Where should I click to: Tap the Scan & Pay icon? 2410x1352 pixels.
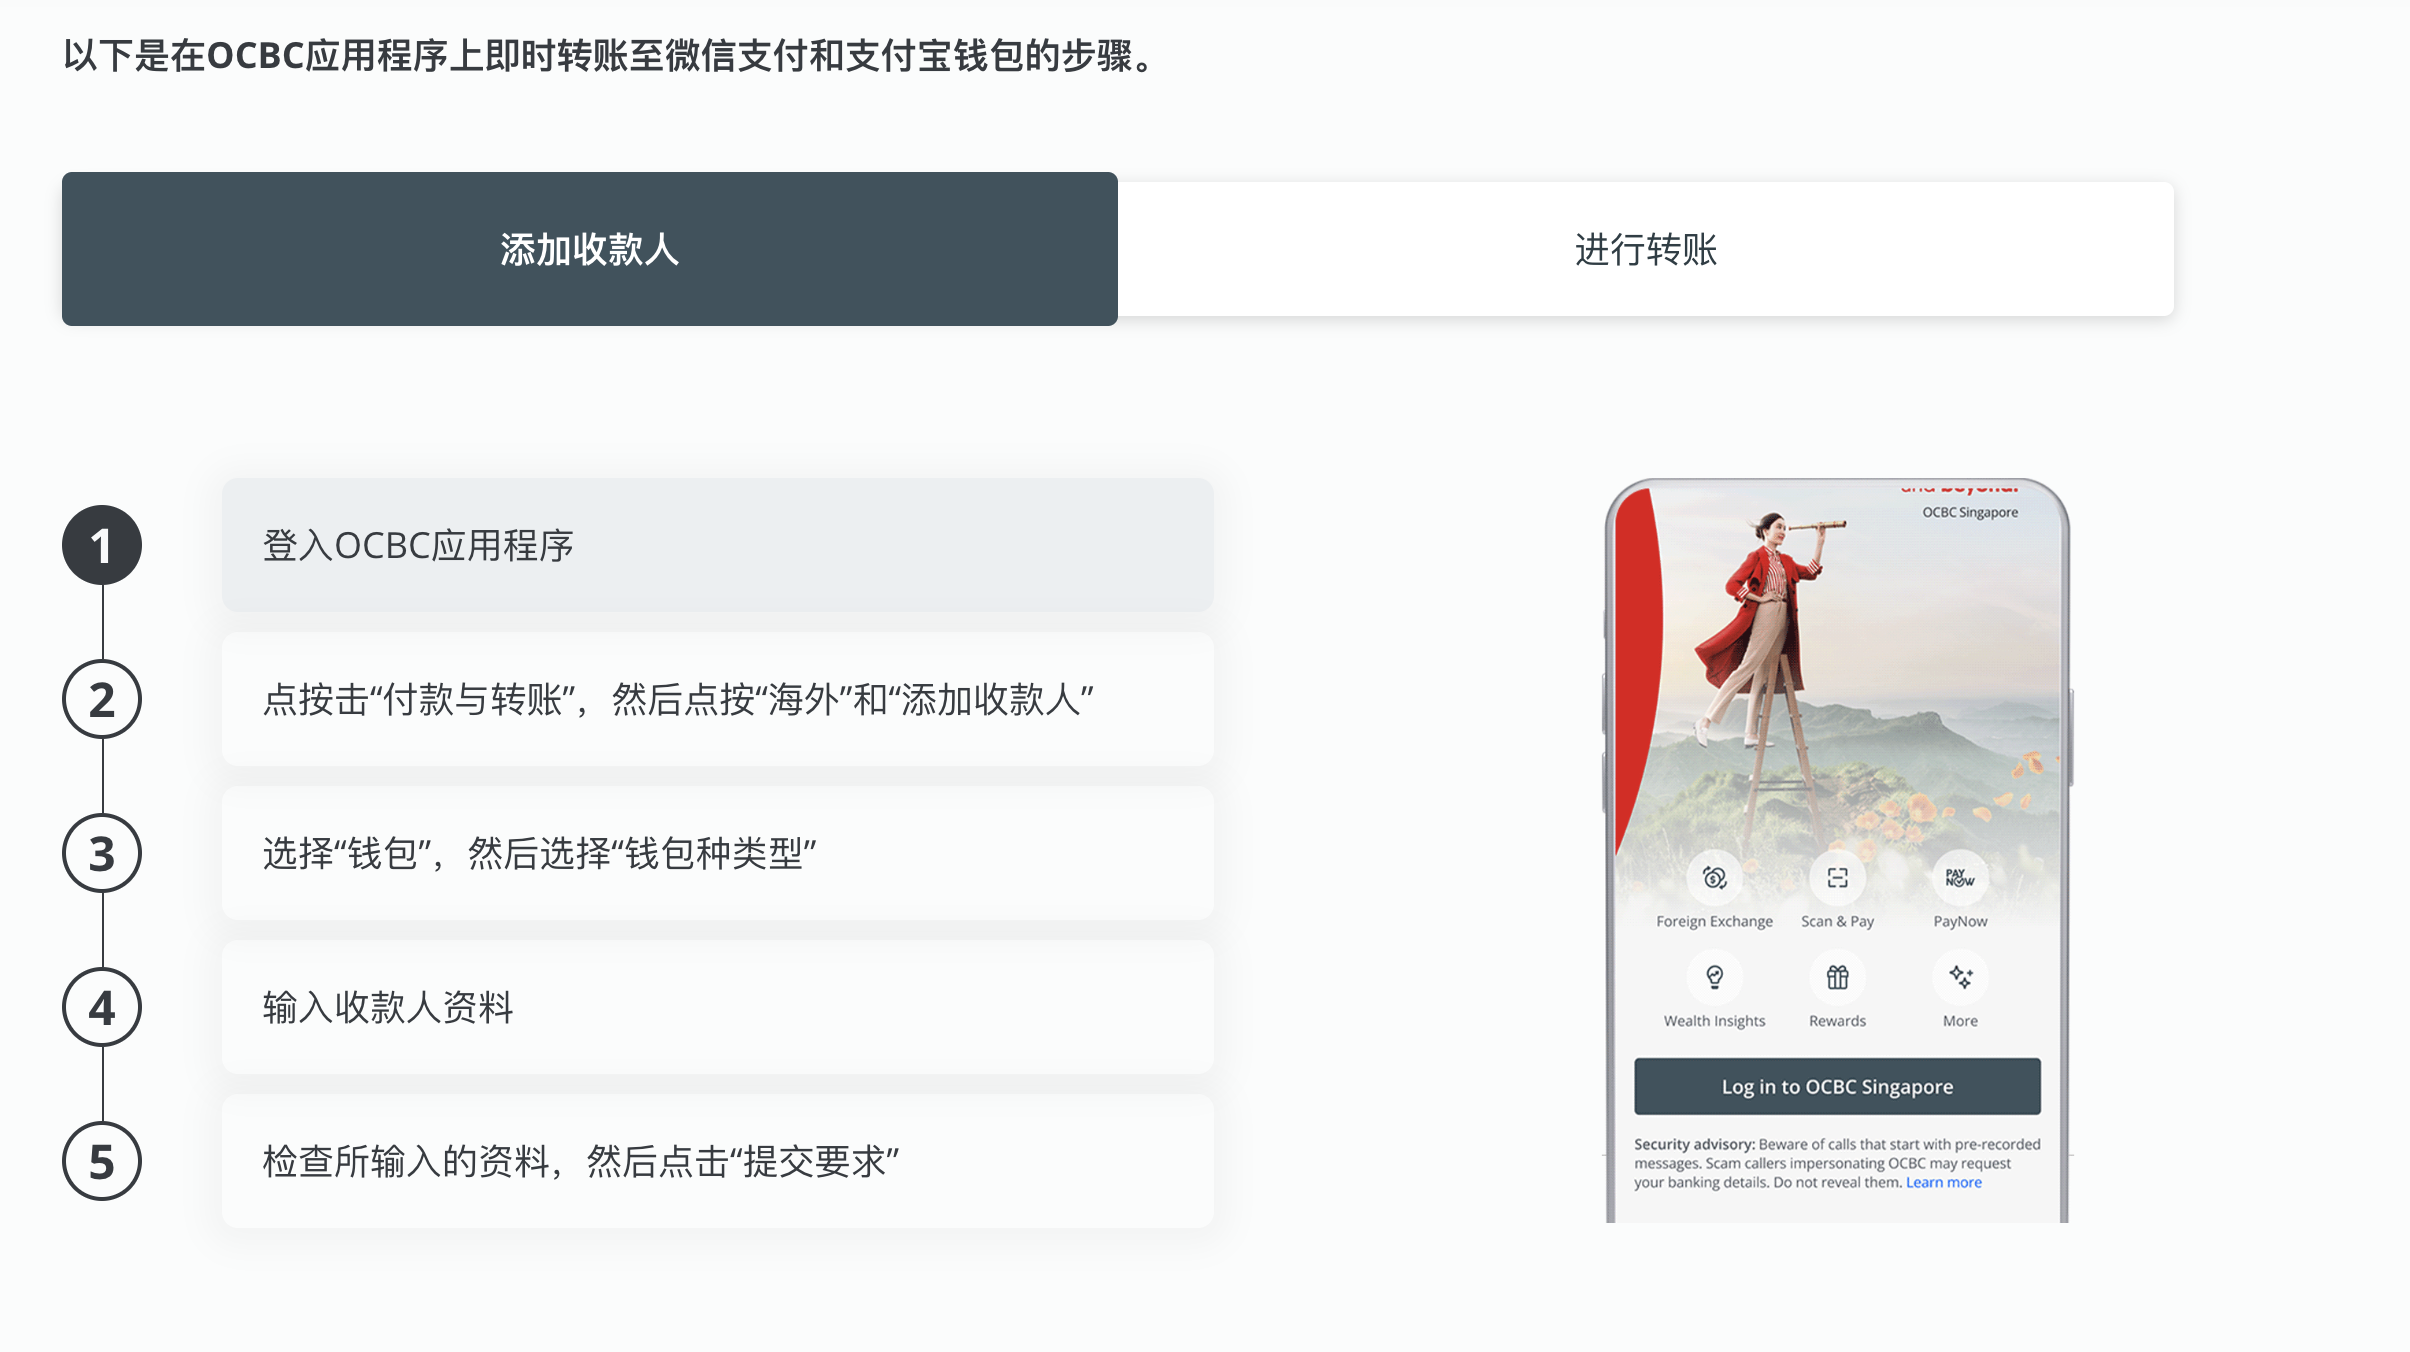(1838, 880)
